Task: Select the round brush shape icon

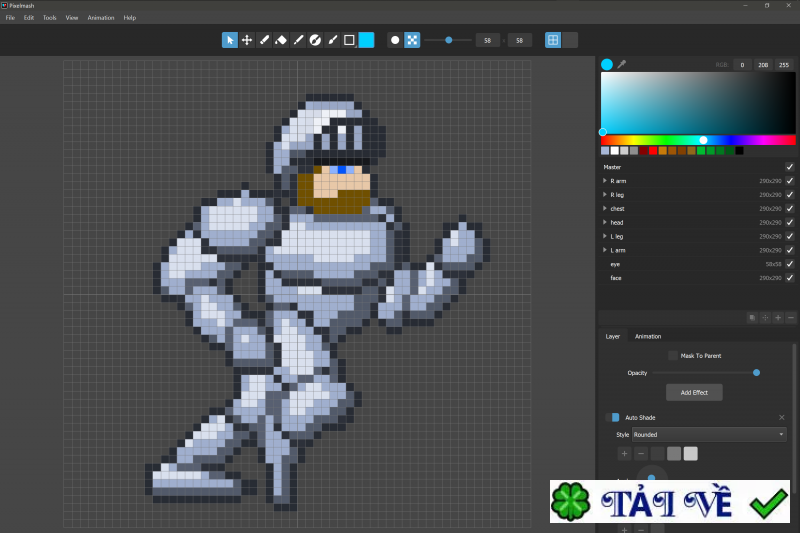Action: click(395, 40)
